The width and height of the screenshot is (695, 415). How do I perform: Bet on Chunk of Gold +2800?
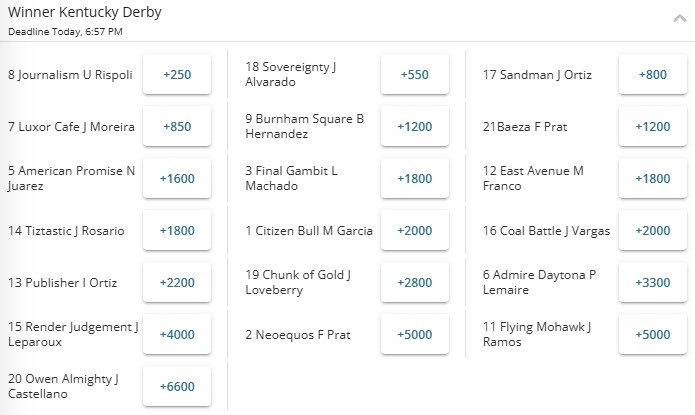tap(414, 283)
